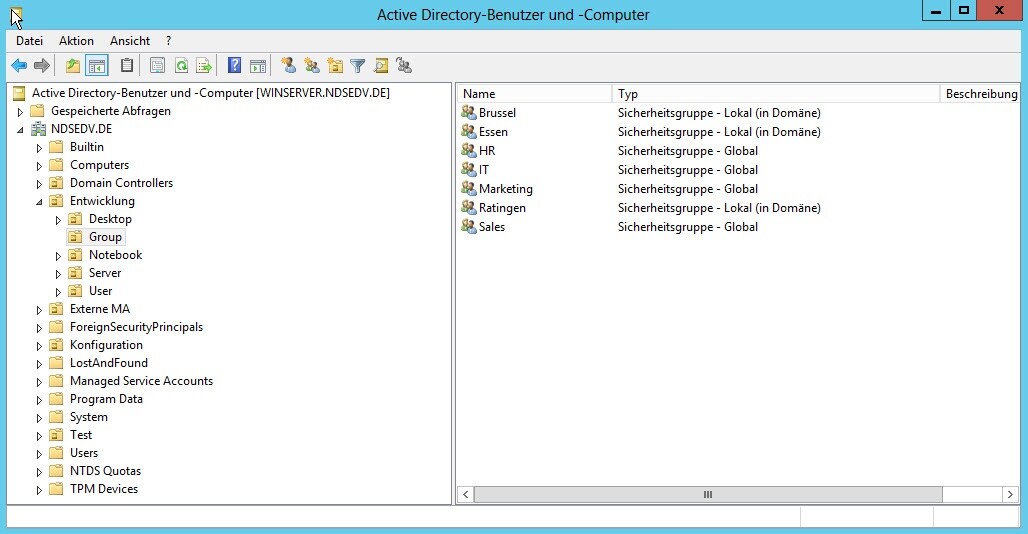1028x534 pixels.
Task: Sort by the Typ column header
Action: 775,94
